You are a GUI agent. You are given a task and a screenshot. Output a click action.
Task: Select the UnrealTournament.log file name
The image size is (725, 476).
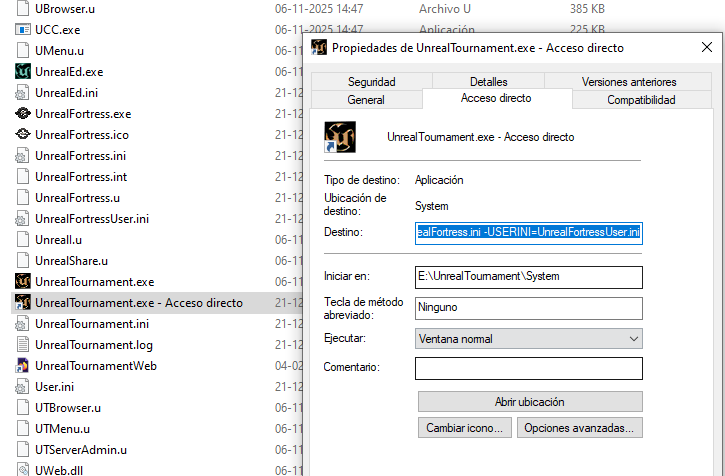coord(94,345)
